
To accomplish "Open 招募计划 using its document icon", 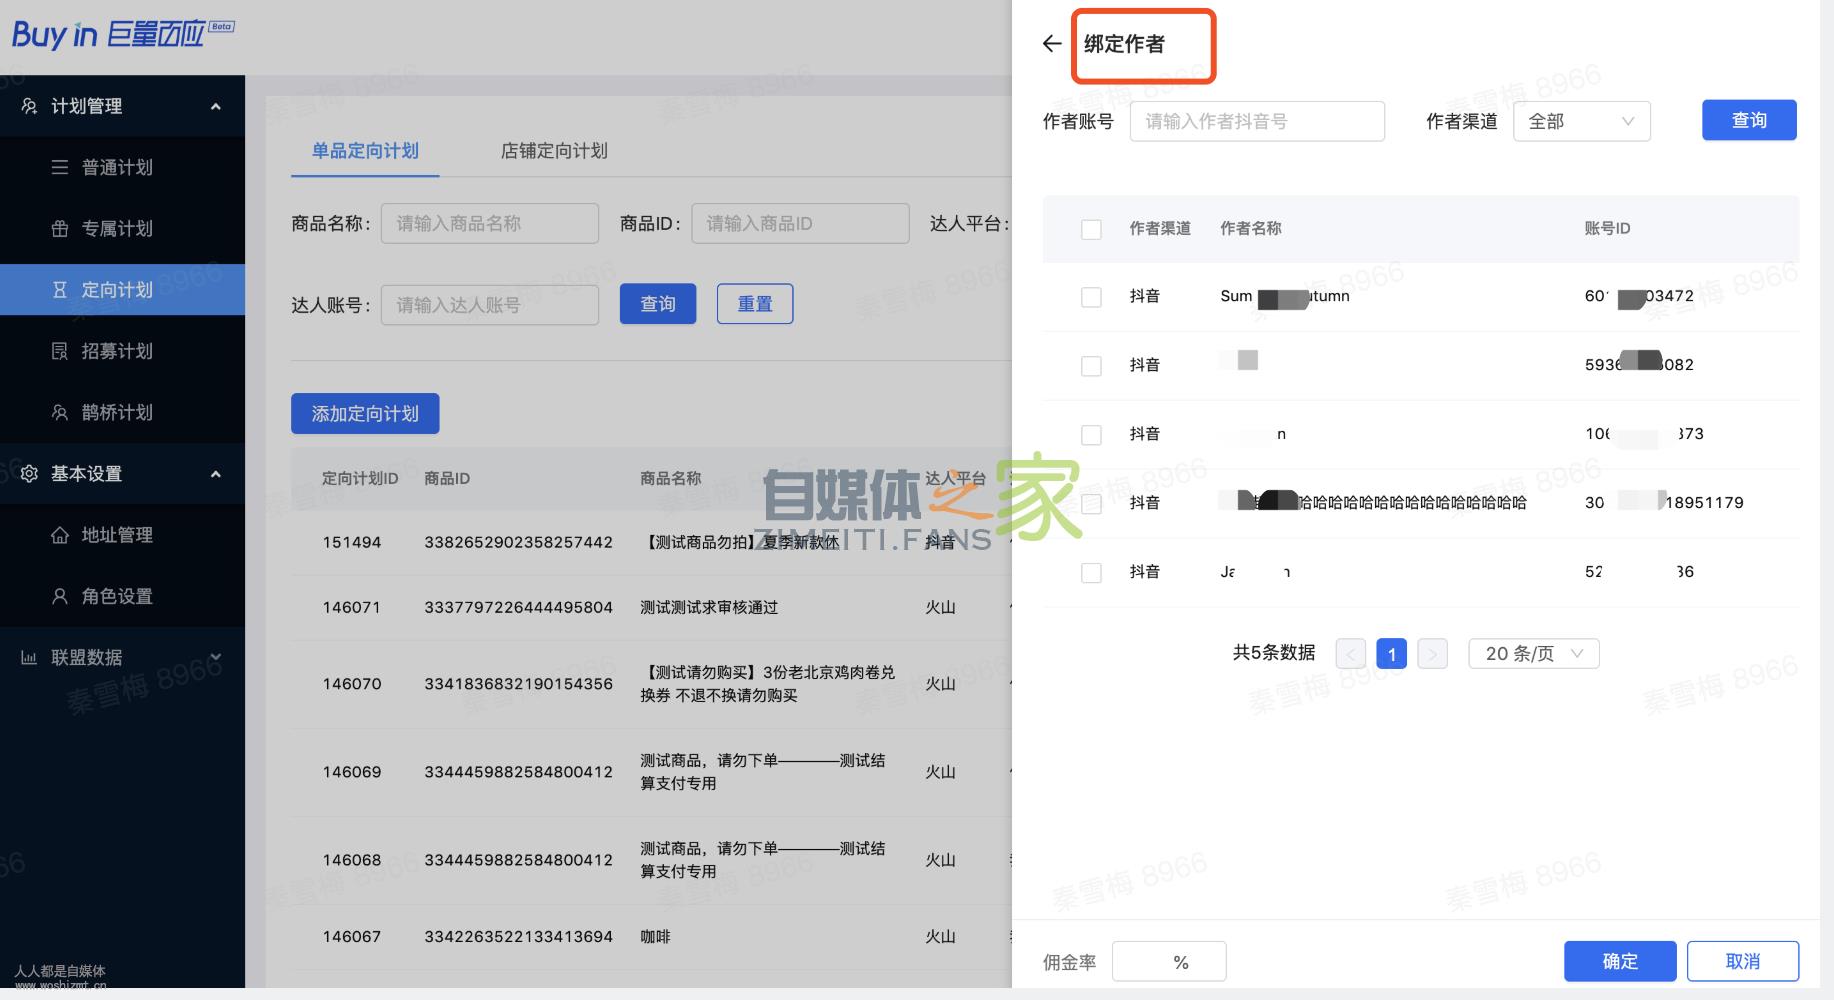I will (61, 351).
